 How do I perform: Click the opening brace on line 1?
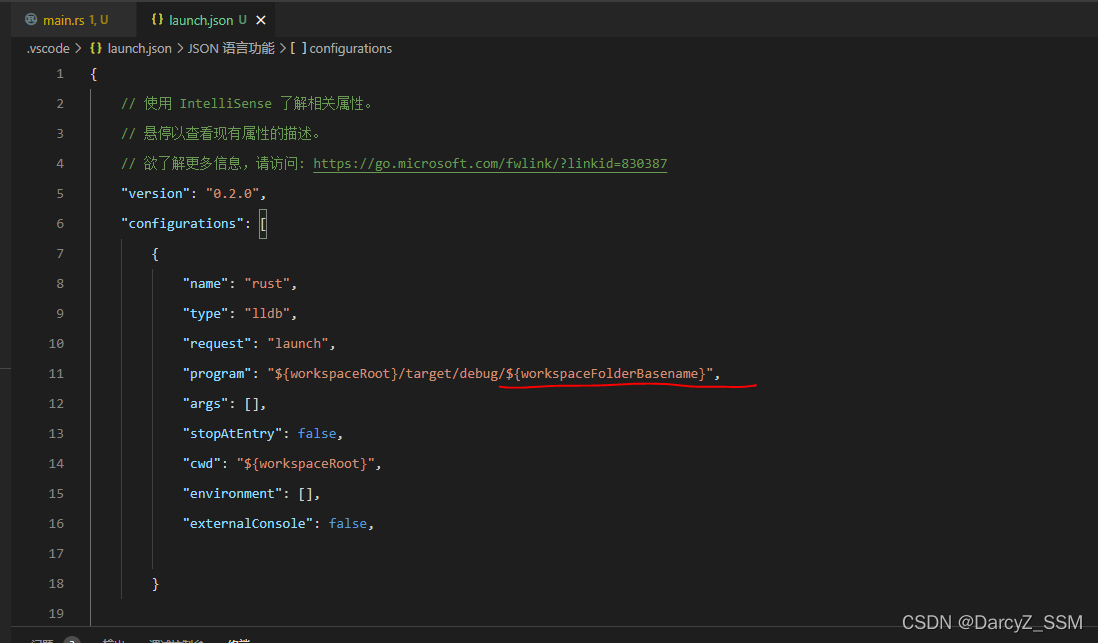(x=94, y=74)
